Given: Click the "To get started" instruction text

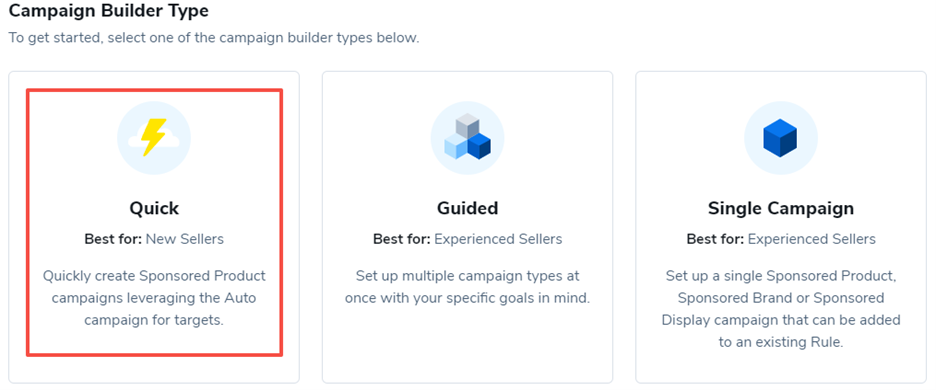Looking at the screenshot, I should [x=214, y=38].
